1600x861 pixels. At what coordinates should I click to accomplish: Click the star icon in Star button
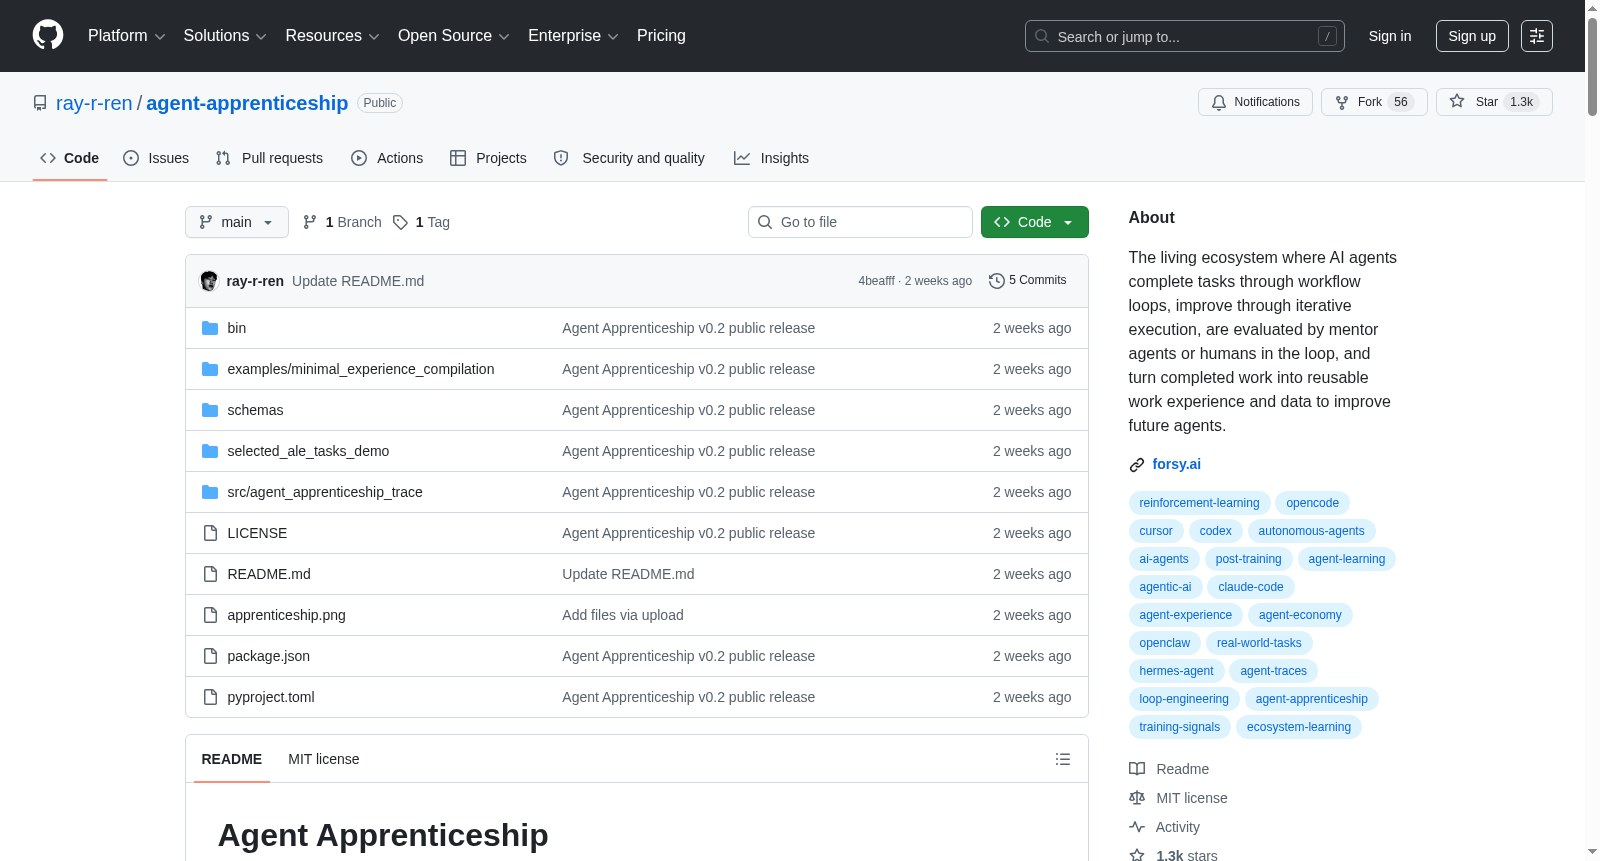point(1457,102)
